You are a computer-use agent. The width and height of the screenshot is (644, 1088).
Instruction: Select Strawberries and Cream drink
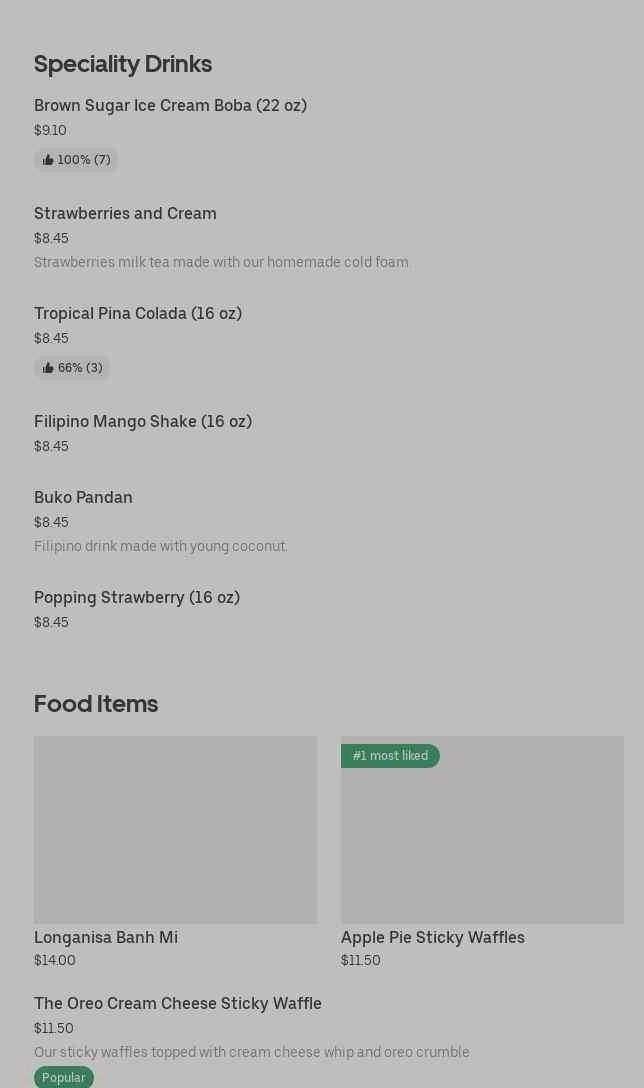pos(125,213)
